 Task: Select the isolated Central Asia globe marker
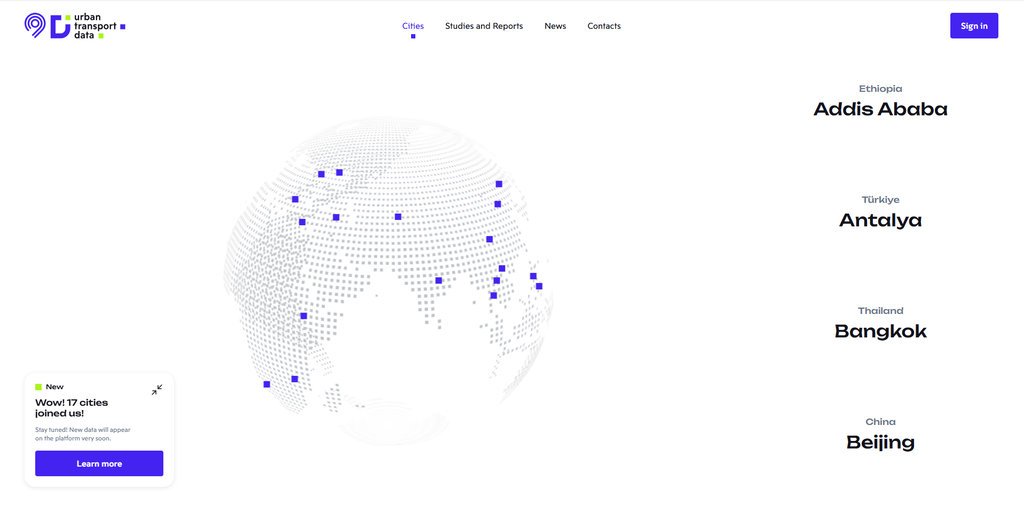point(398,216)
